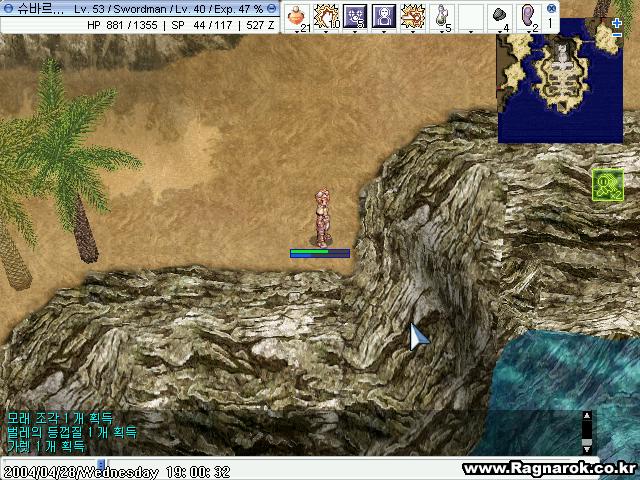The height and width of the screenshot is (480, 640).
Task: Use the orange potion in hotkey slot one
Action: coord(297,16)
